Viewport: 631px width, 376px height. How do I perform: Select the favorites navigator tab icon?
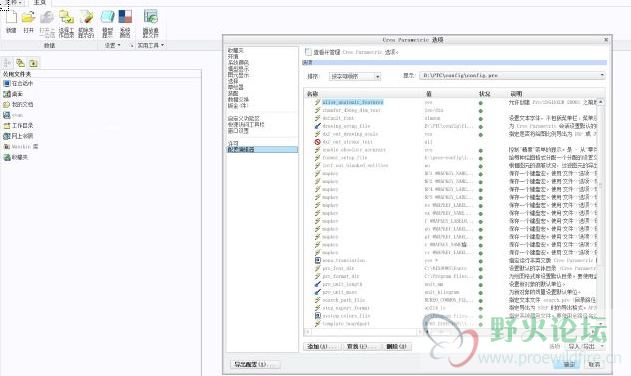pos(33,63)
